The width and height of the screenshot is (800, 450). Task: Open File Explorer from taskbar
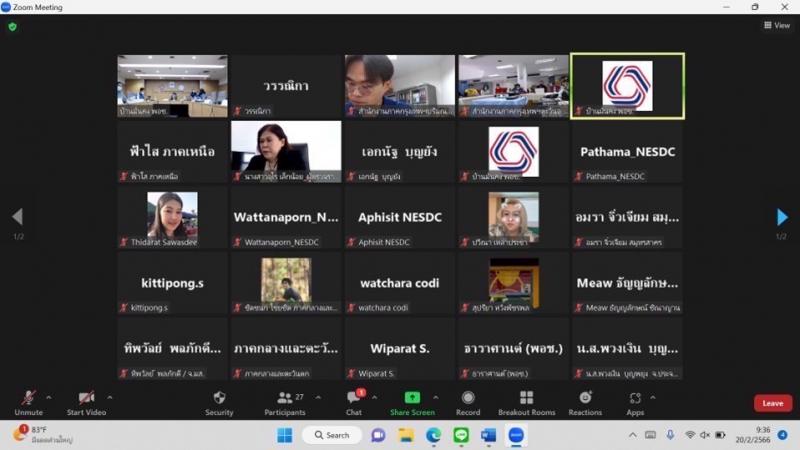tap(406, 435)
